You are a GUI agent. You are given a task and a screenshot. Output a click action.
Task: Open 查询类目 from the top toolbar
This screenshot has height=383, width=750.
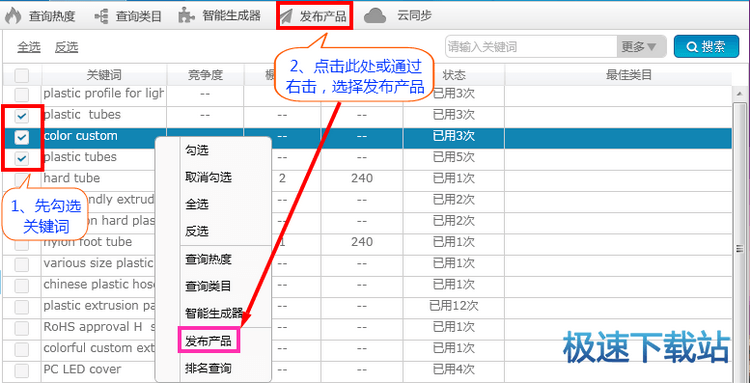coord(139,17)
